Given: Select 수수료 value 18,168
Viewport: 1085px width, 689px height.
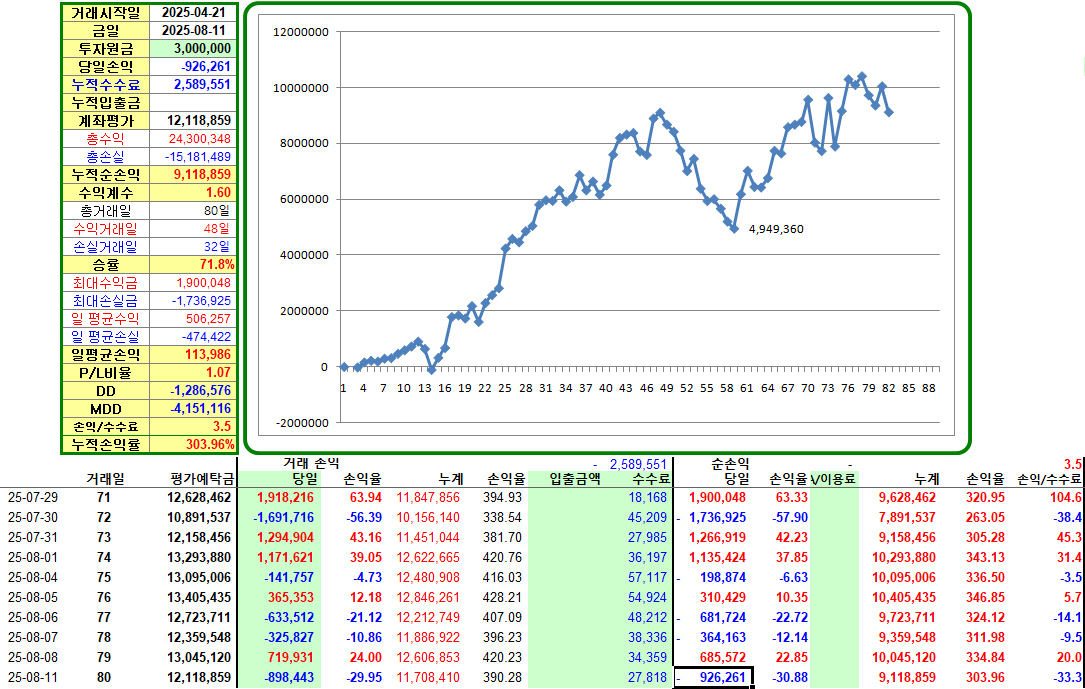Looking at the screenshot, I should coord(647,497).
